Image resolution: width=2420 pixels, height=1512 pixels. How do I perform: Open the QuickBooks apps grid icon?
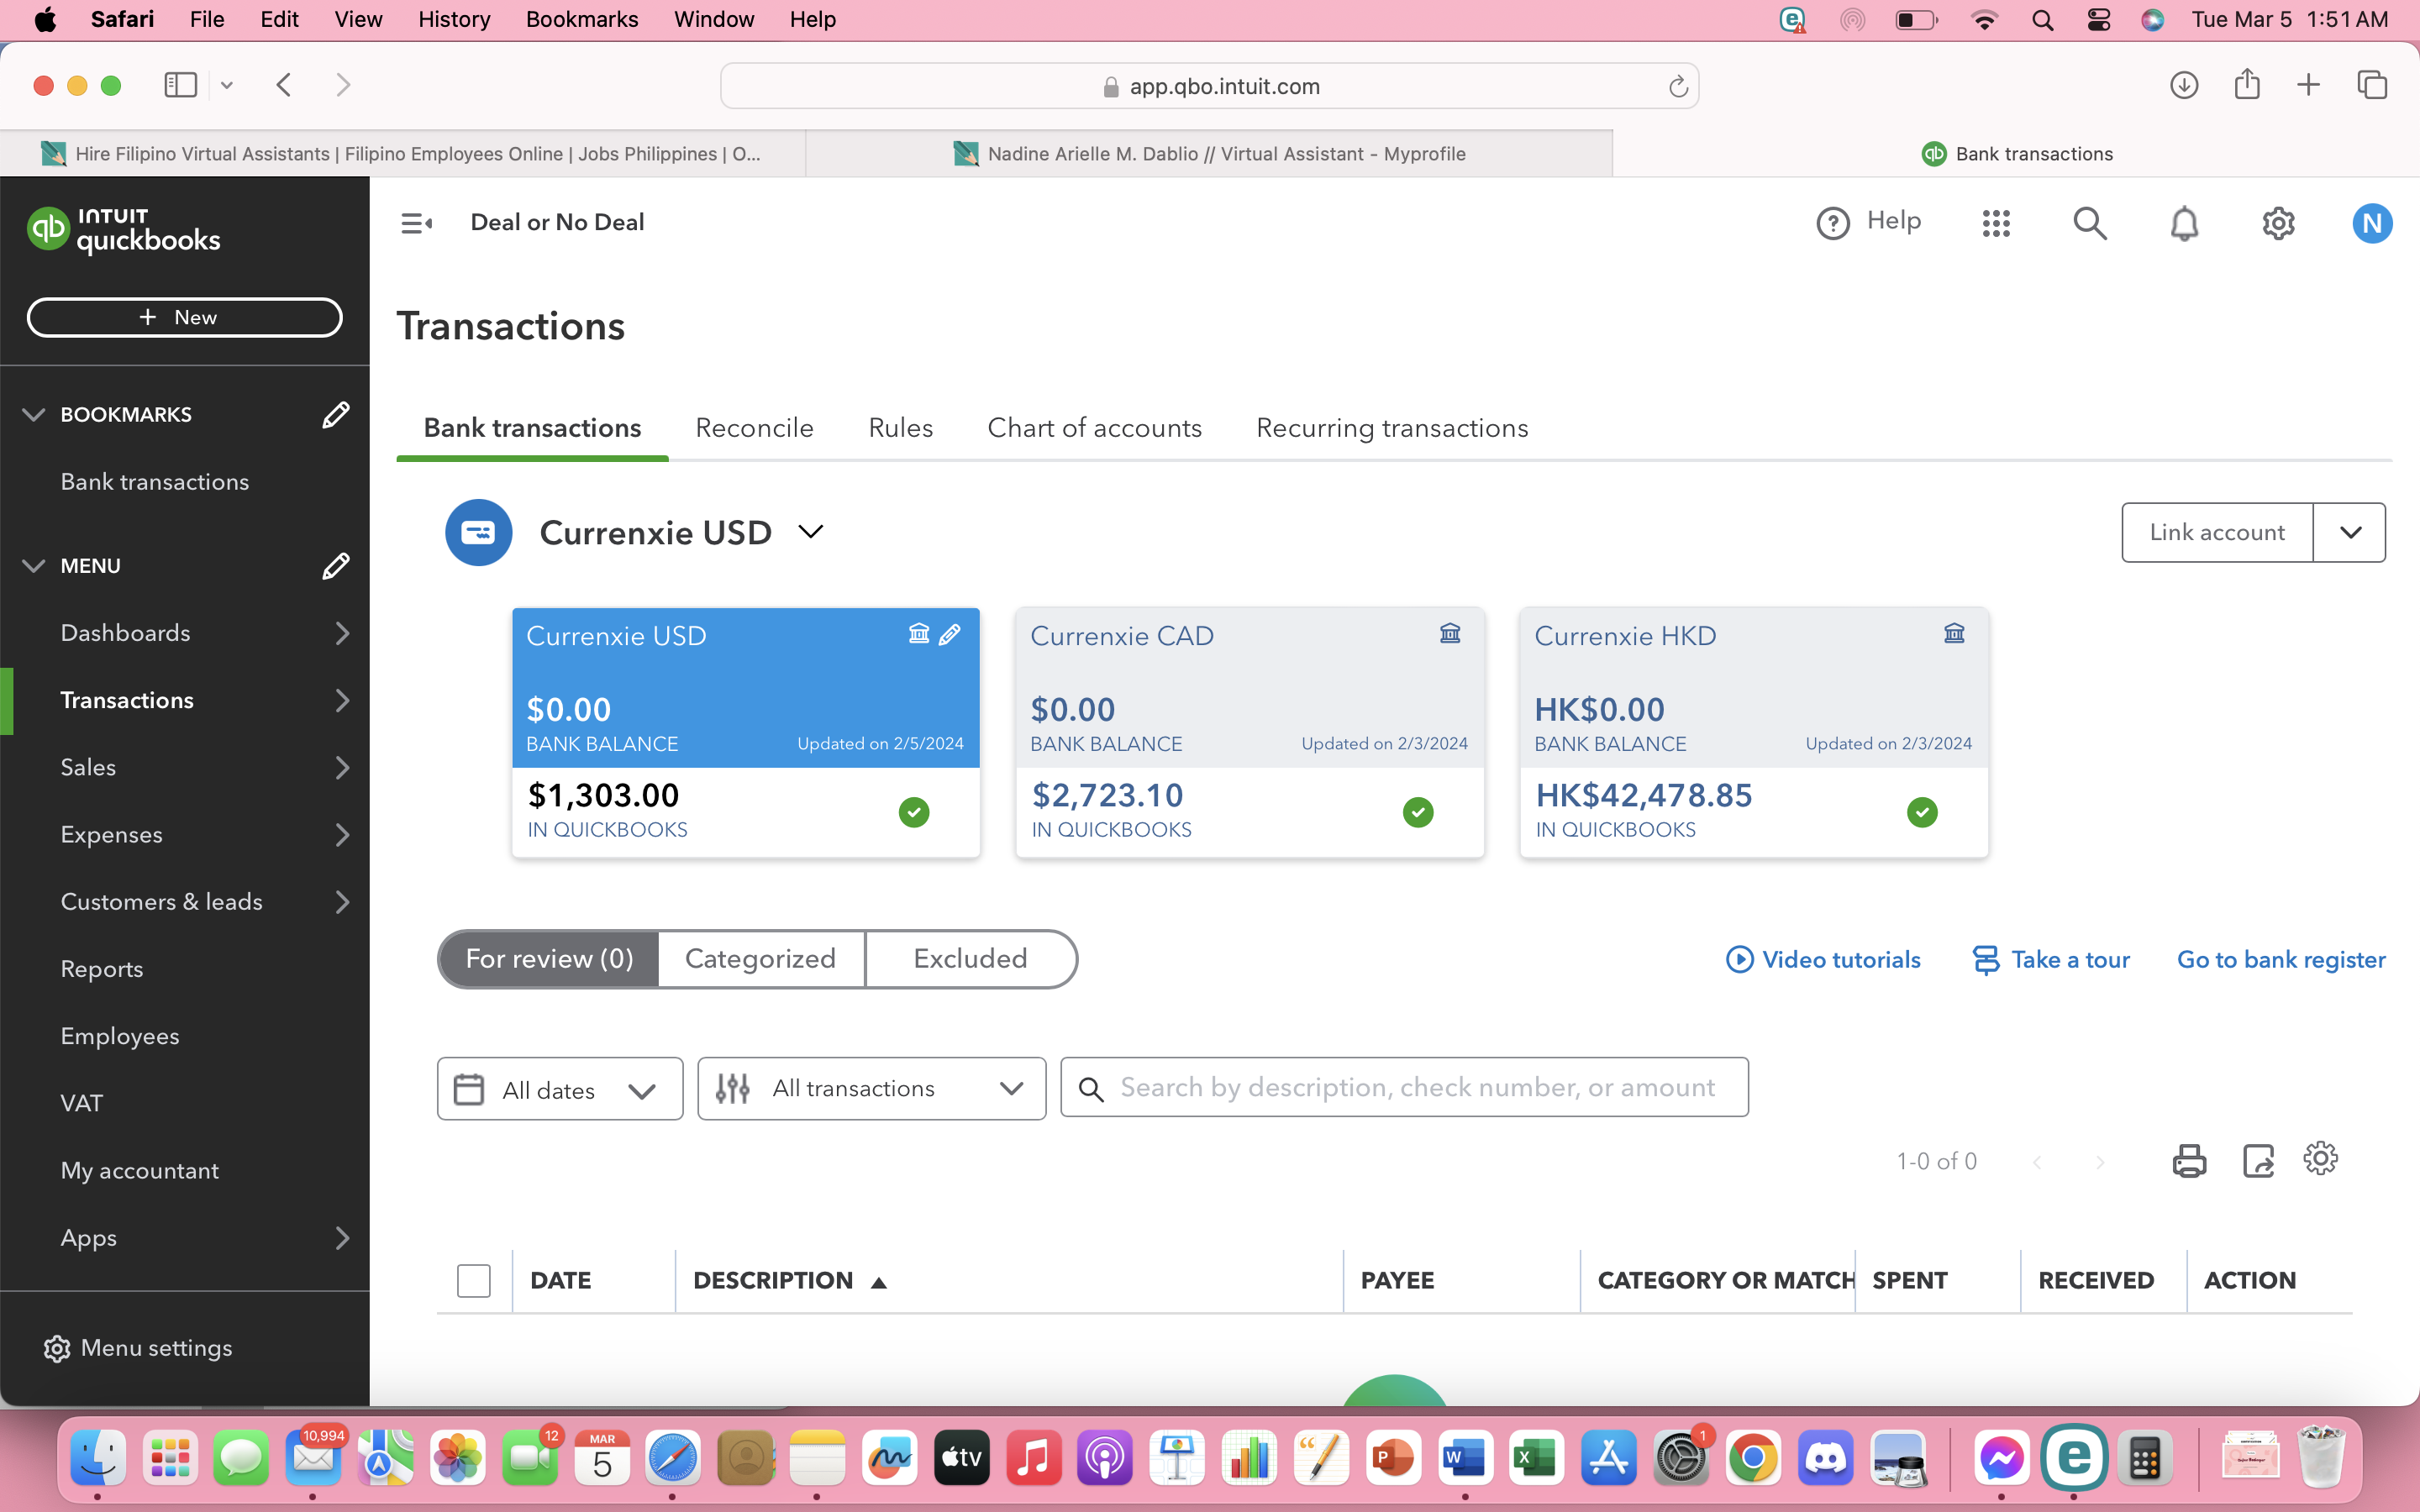click(x=1995, y=223)
